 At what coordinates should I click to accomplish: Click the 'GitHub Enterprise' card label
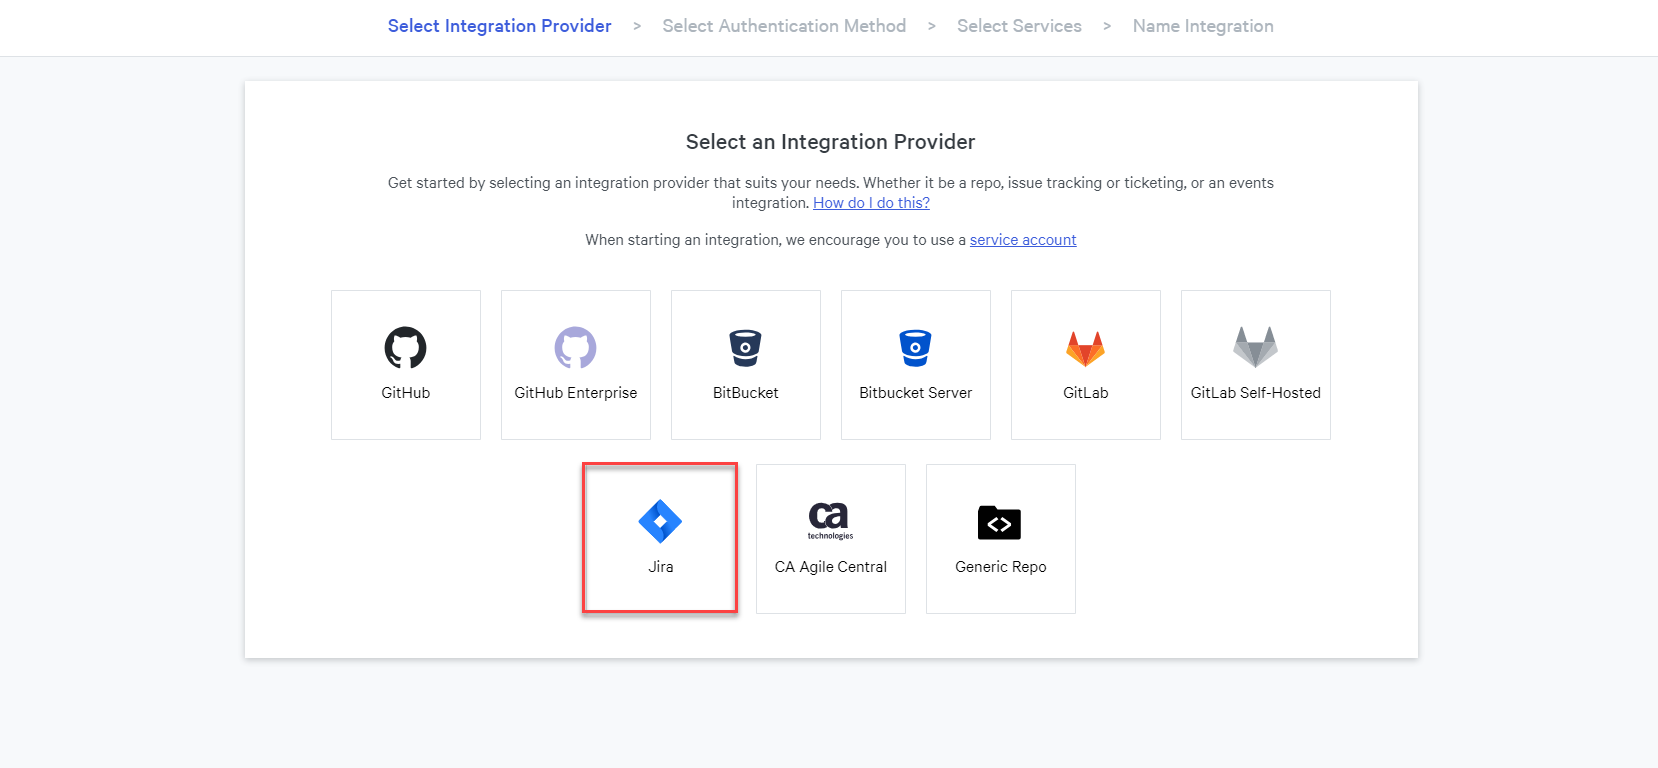[x=576, y=393]
